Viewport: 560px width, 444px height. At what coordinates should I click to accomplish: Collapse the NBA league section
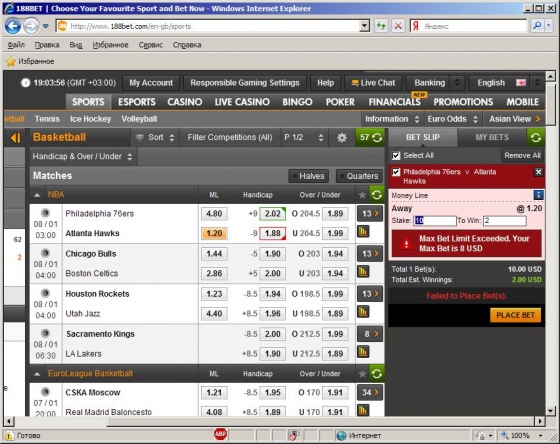37,195
